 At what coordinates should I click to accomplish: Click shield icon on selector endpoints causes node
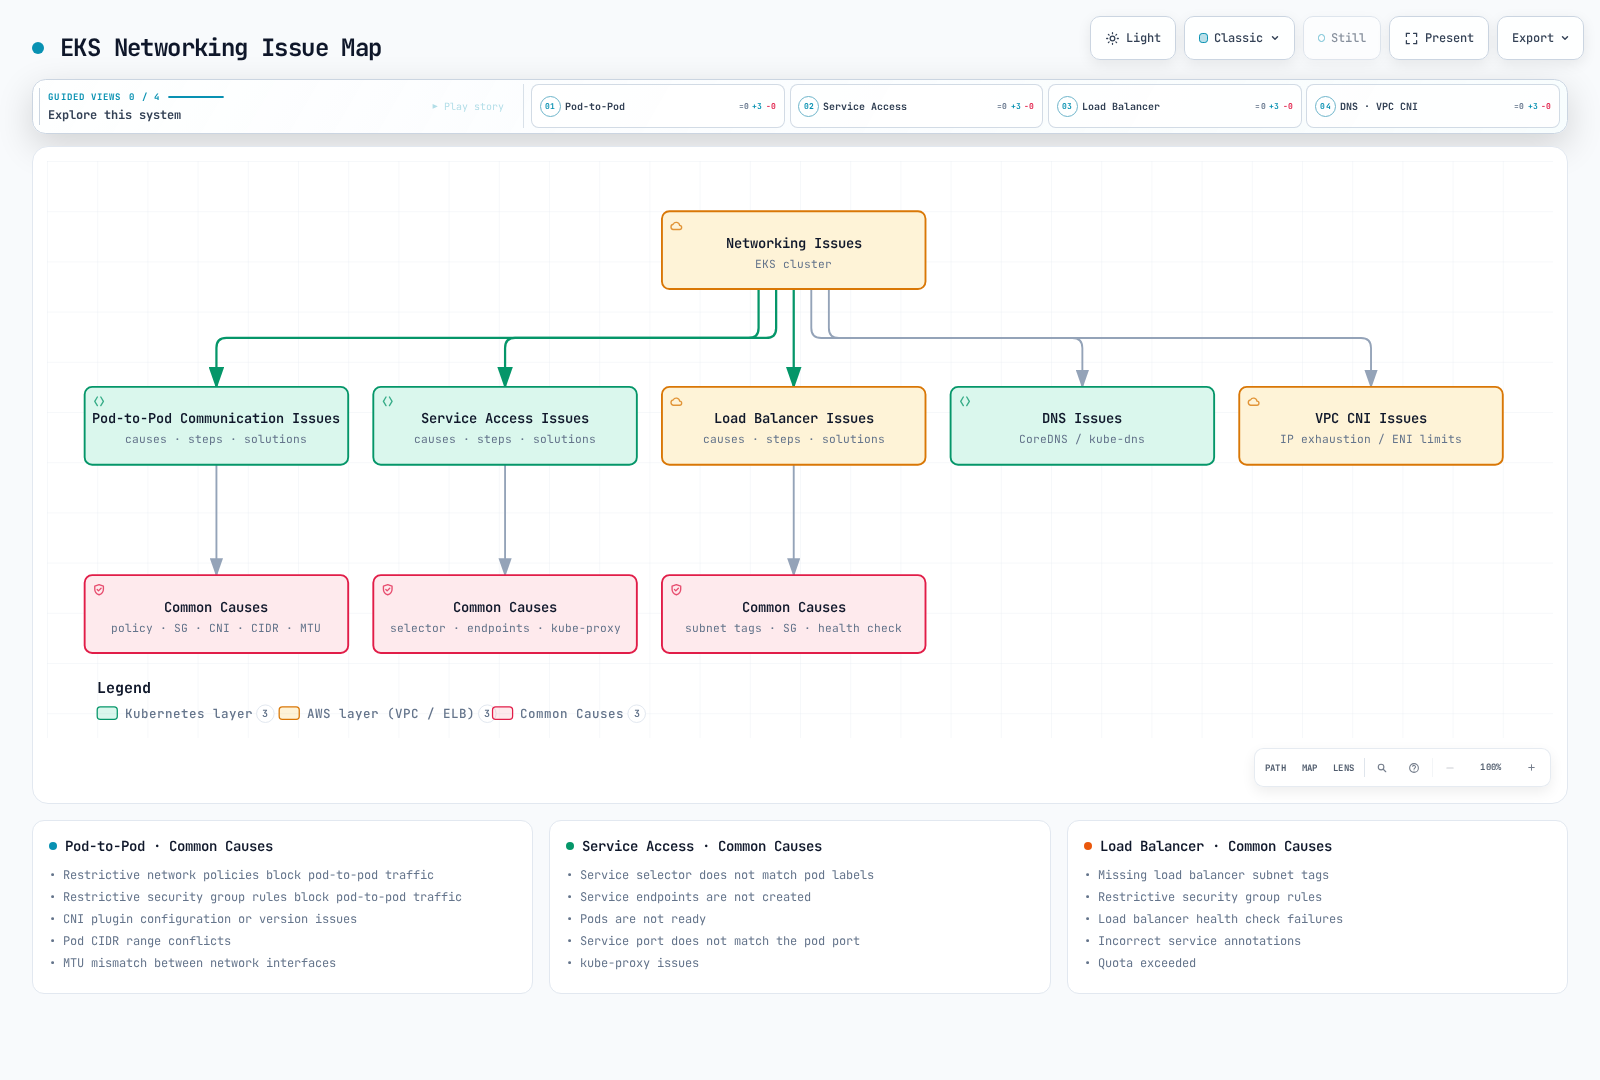click(388, 590)
